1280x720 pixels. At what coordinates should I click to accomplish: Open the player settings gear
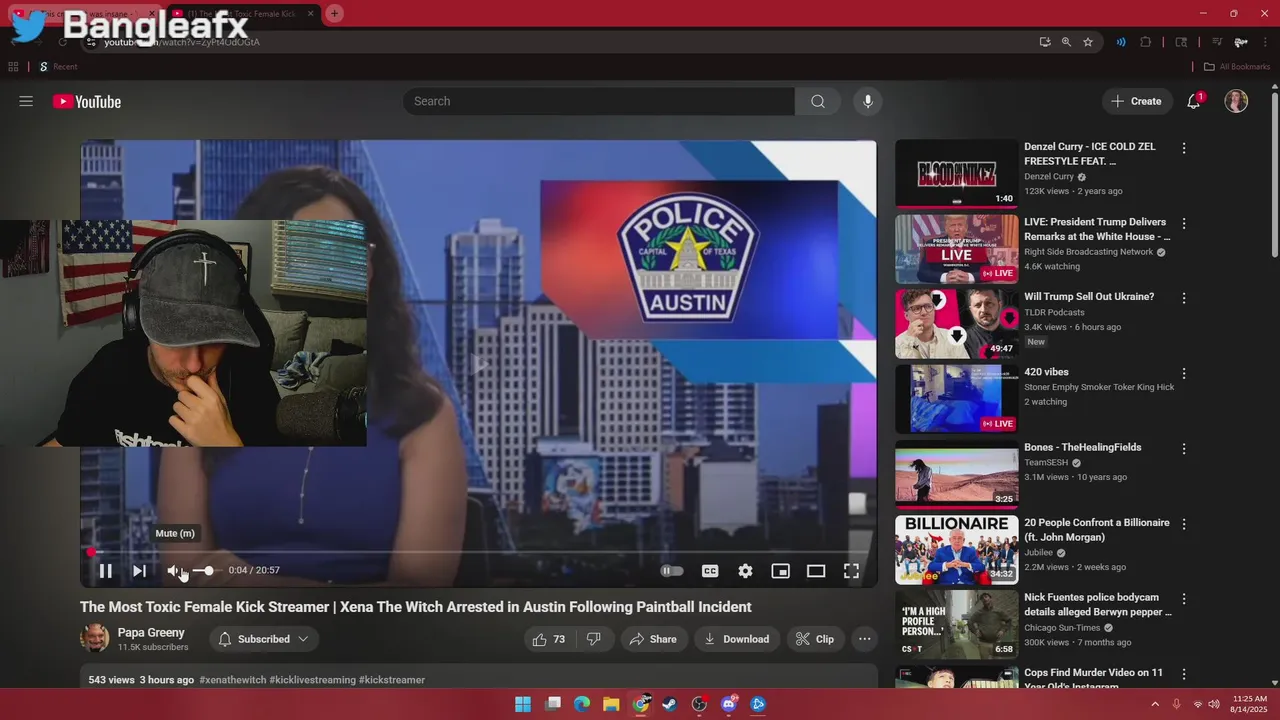click(745, 571)
